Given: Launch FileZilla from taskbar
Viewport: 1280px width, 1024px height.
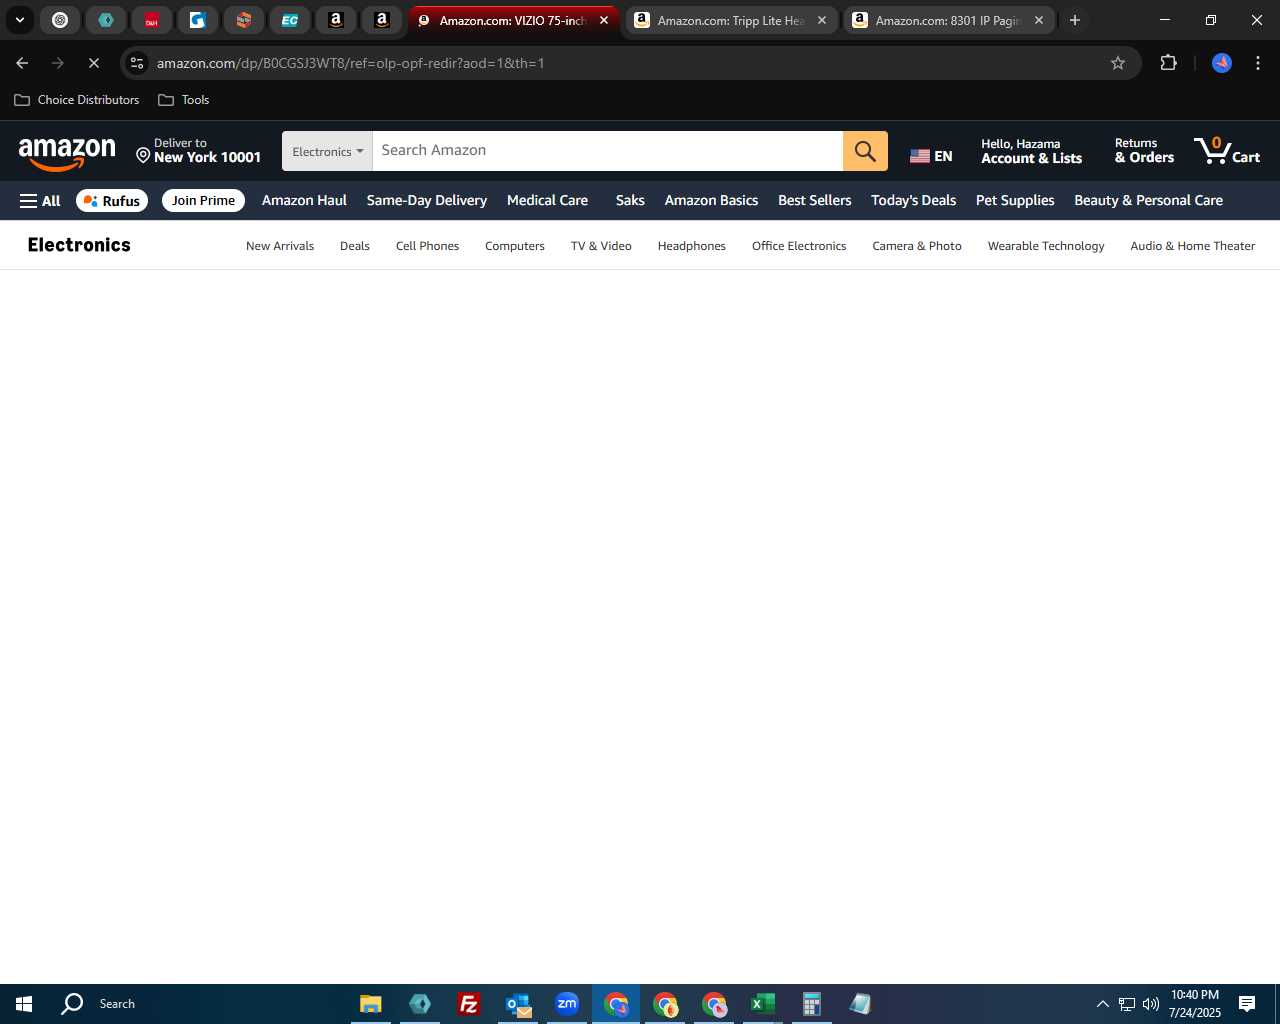Looking at the screenshot, I should [x=469, y=1004].
